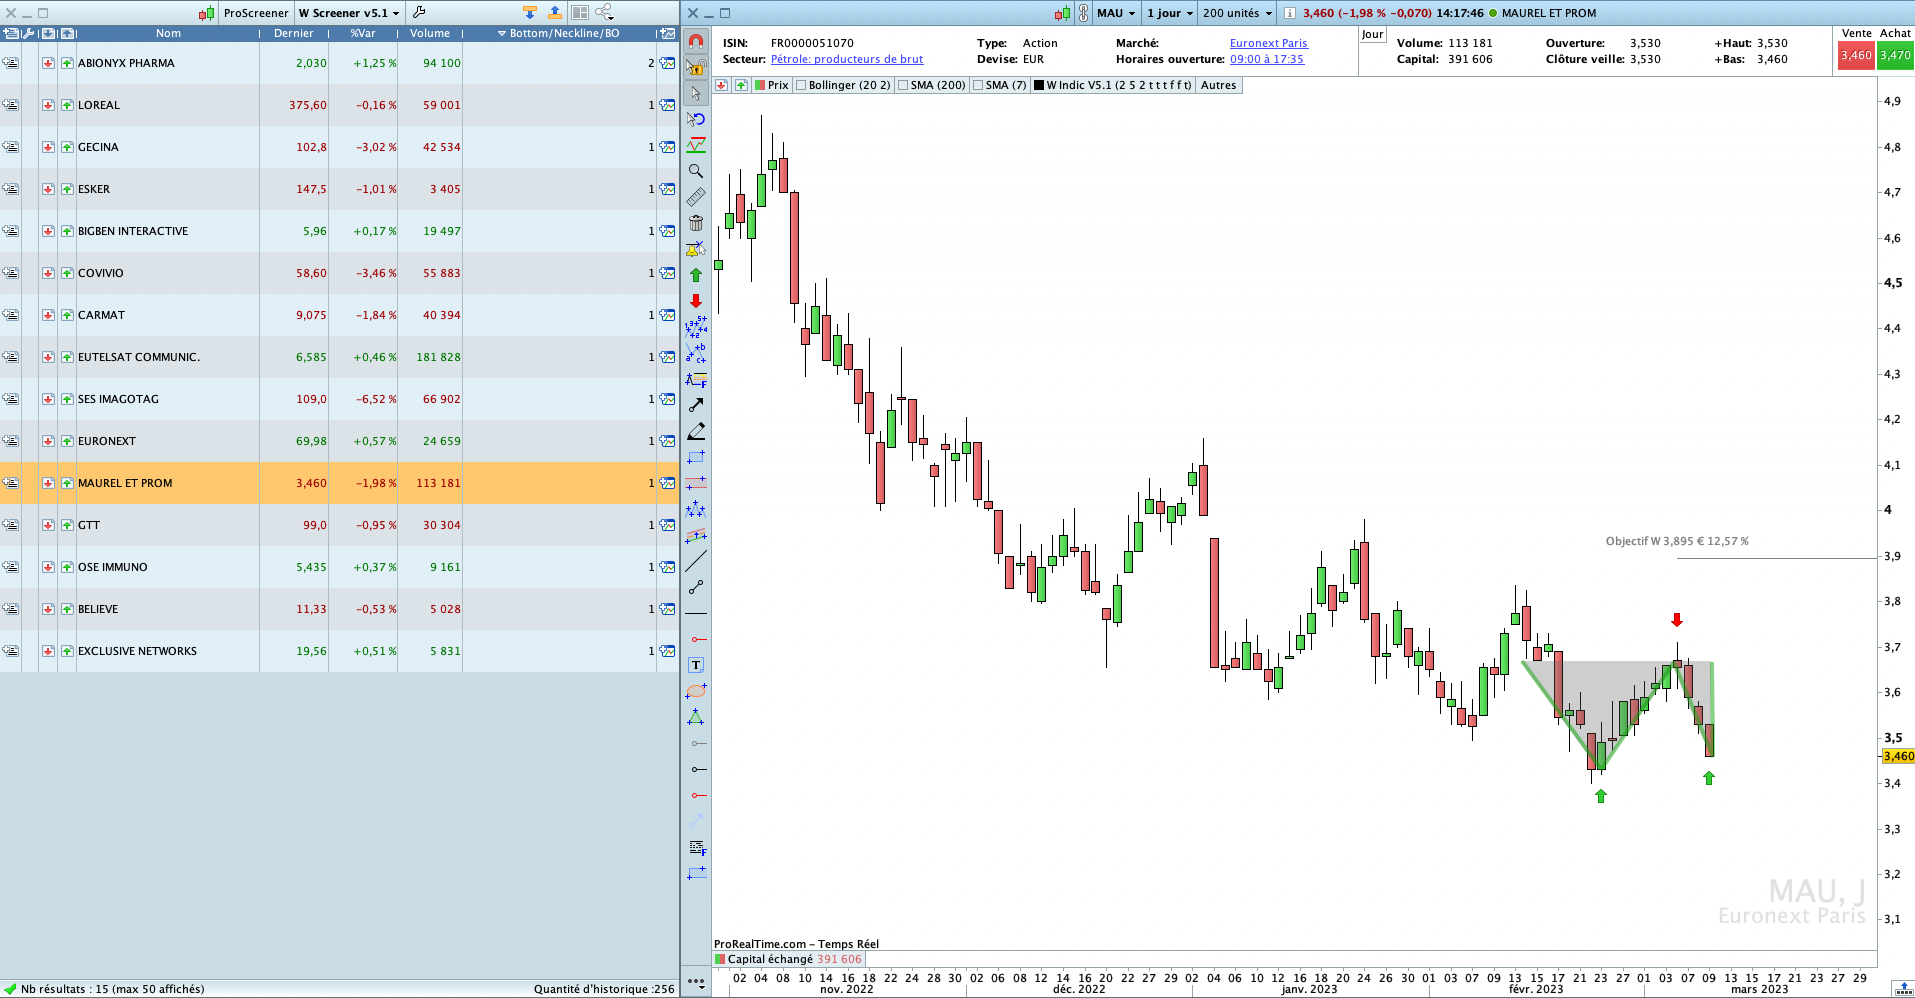1915x998 pixels.
Task: Select the green up arrow drawing tool
Action: point(696,275)
